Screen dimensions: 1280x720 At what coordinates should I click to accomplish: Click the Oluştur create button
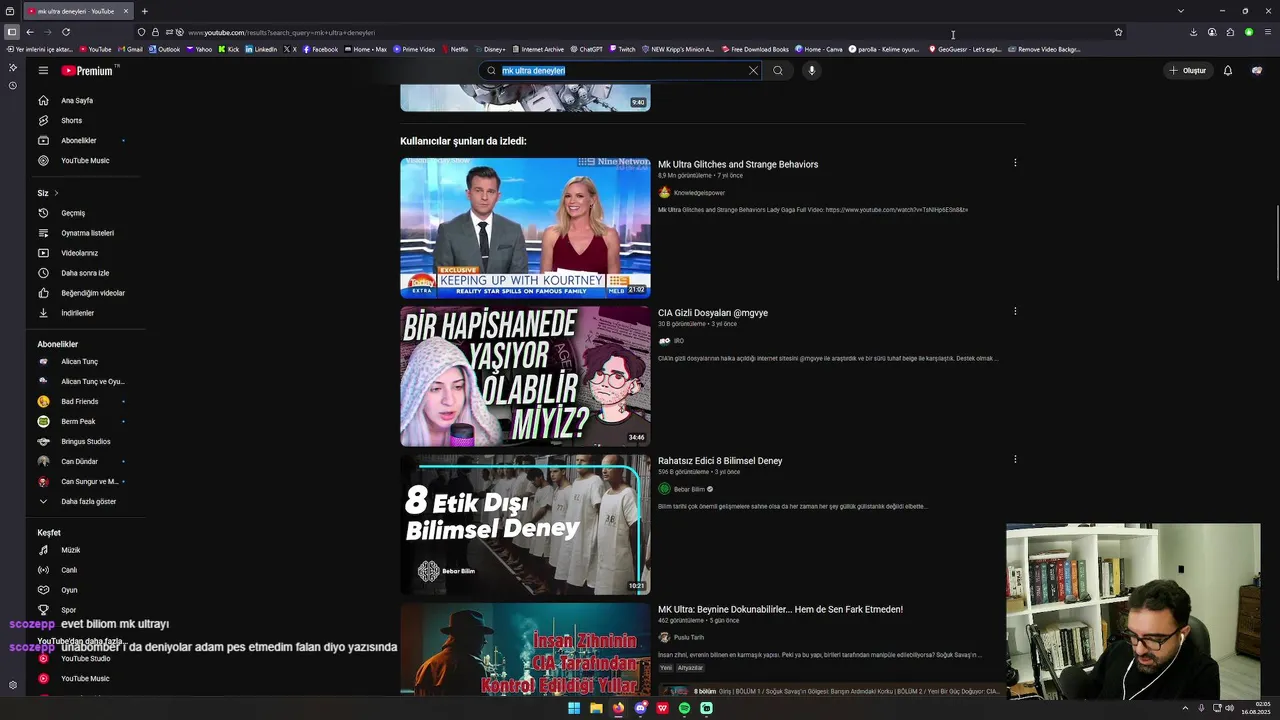[x=1187, y=70]
